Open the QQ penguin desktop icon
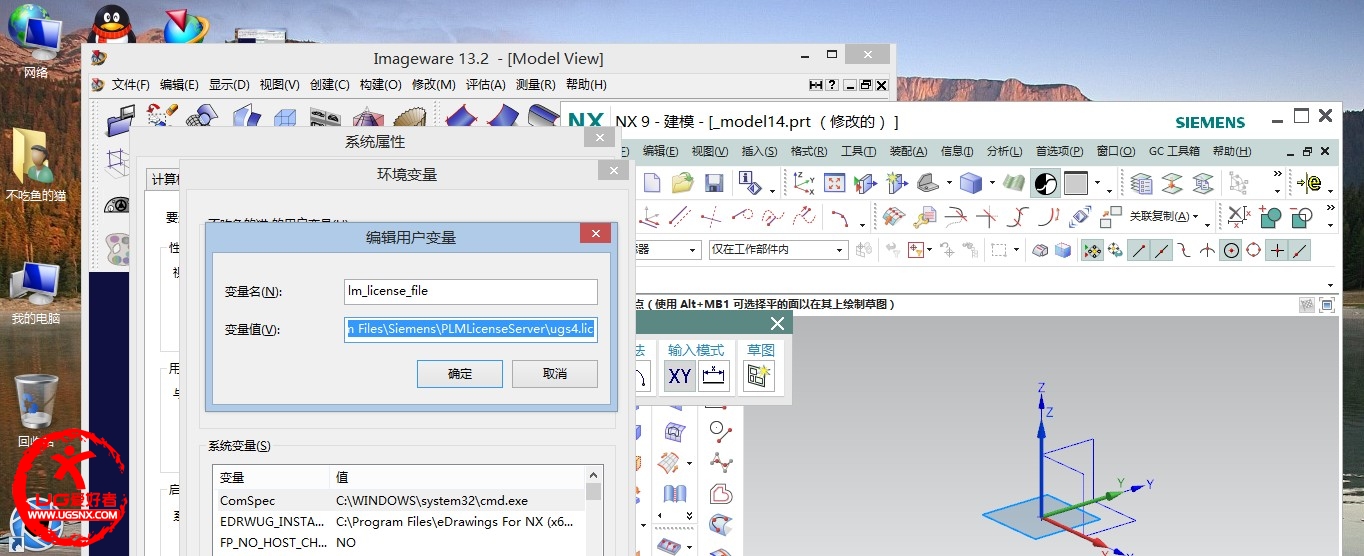1364x556 pixels. pos(110,24)
